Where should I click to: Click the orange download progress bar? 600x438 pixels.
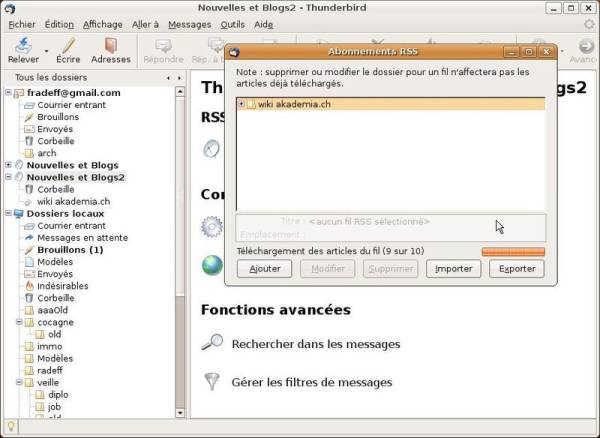coord(513,252)
